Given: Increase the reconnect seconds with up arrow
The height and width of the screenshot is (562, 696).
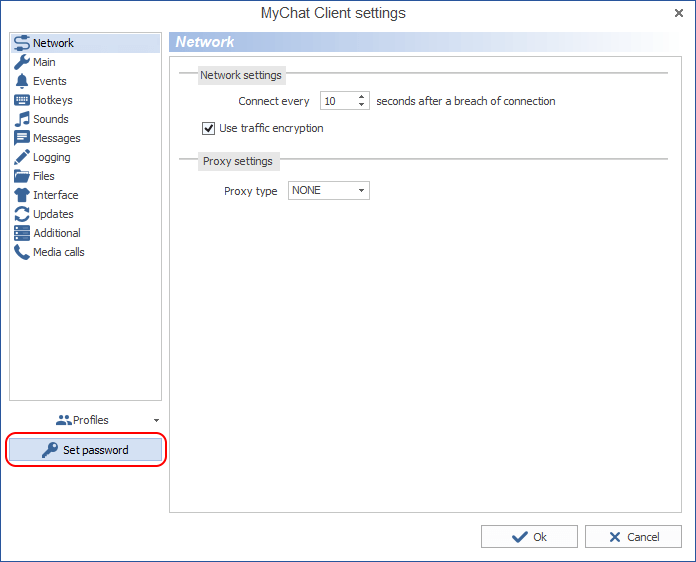Looking at the screenshot, I should 362,97.
